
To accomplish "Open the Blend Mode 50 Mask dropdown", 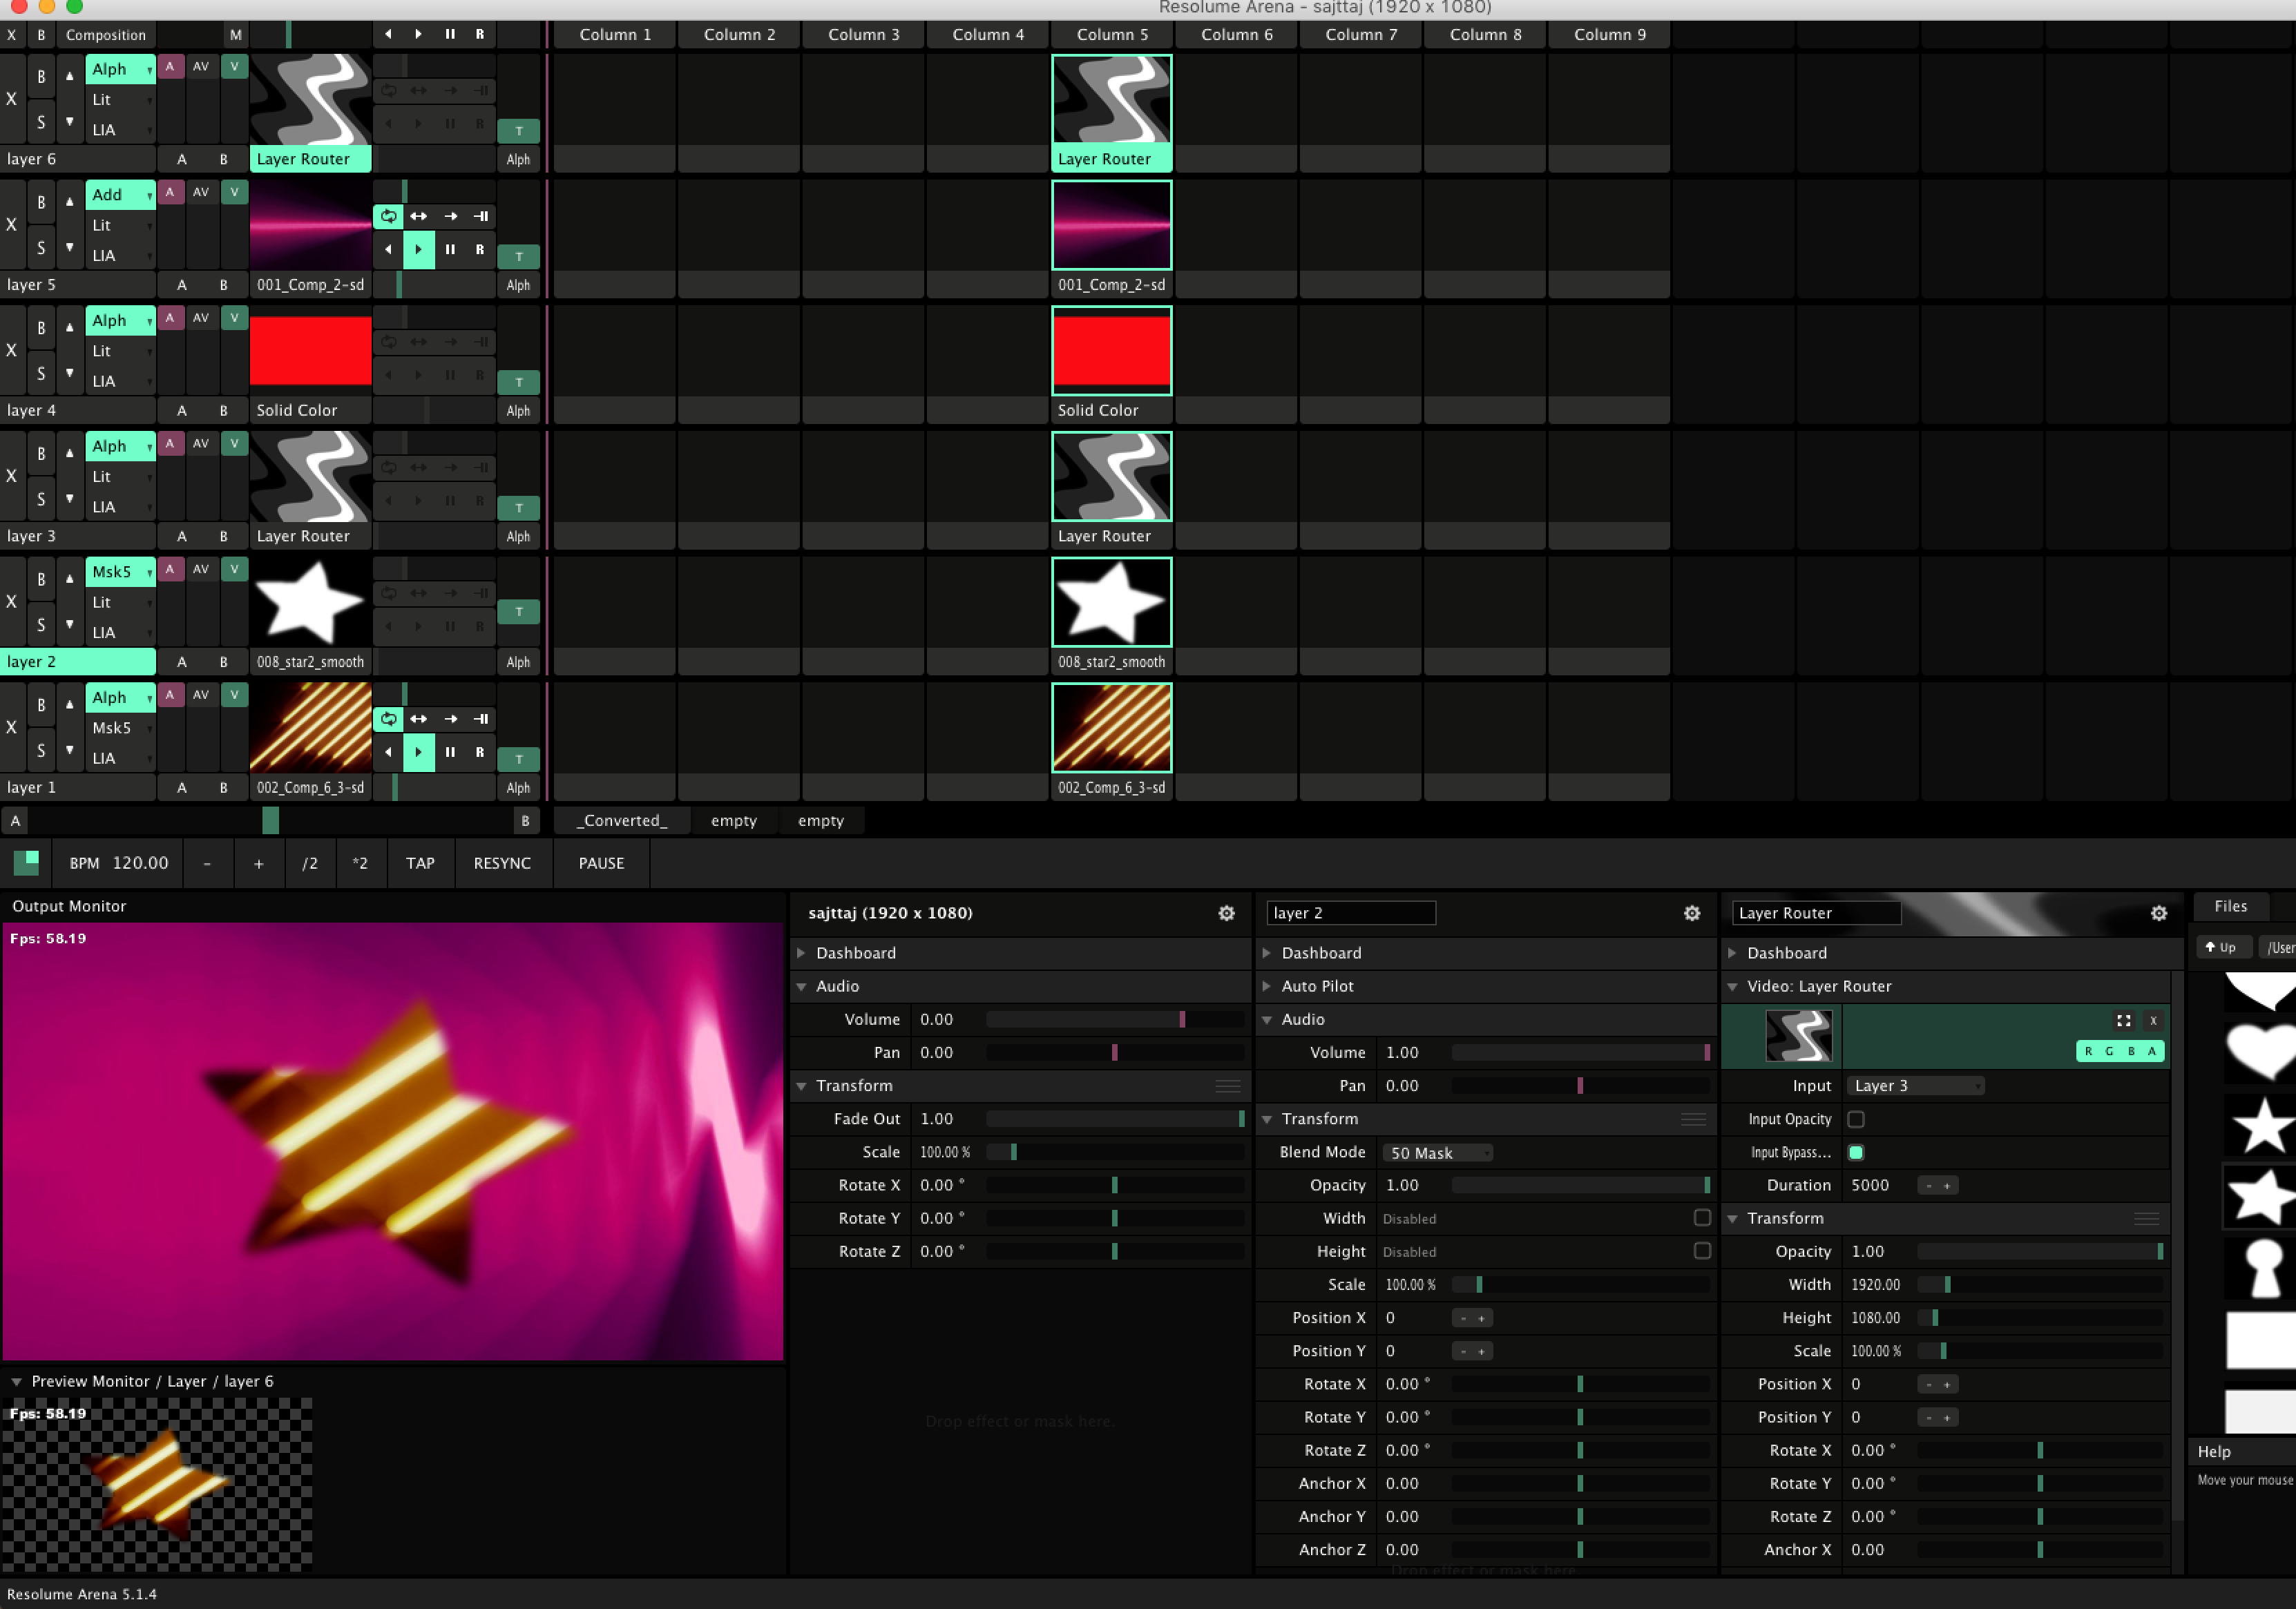I will tap(1437, 1152).
